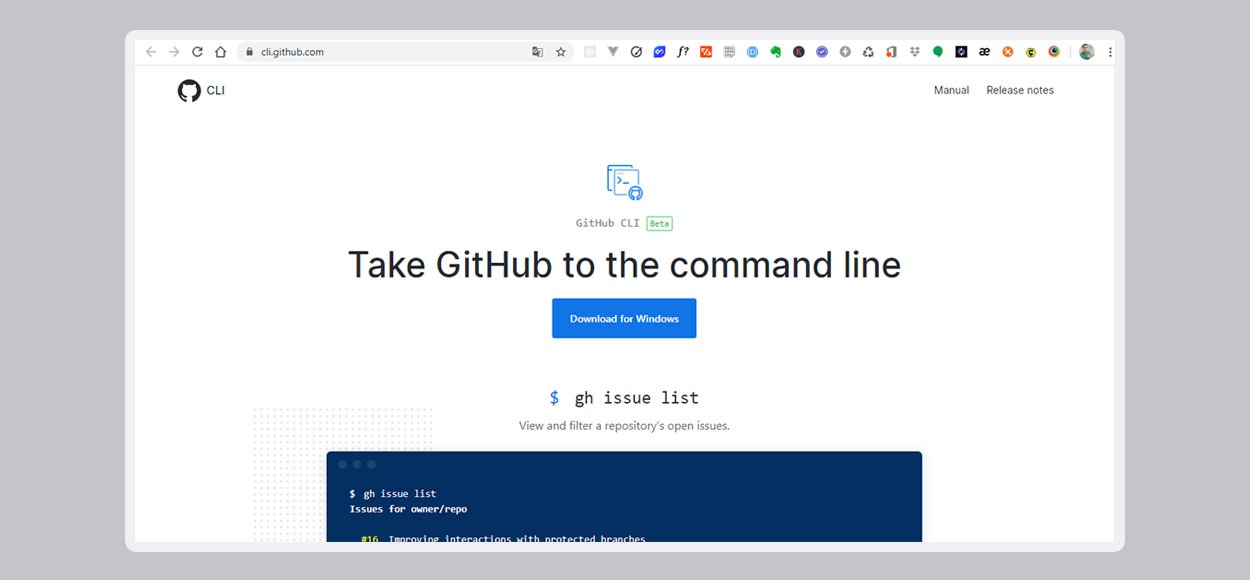Click the GitHub Octocat logo
This screenshot has width=1250, height=580.
click(x=189, y=91)
